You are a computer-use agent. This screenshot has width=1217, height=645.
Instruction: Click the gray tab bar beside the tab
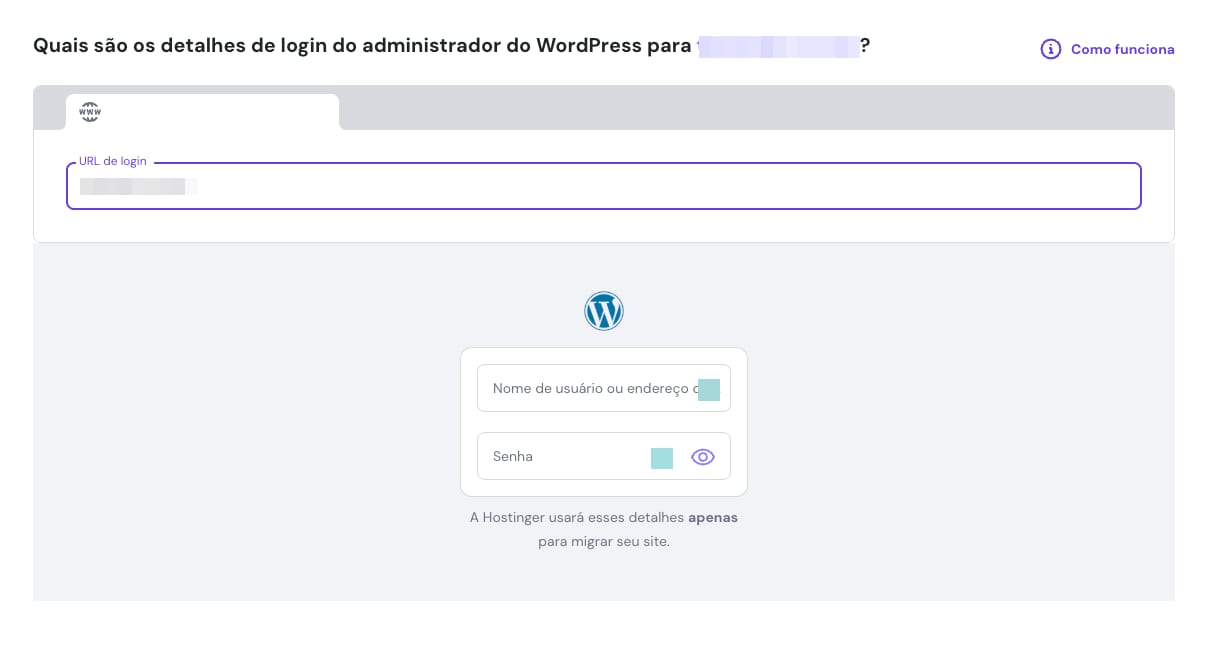(x=750, y=108)
